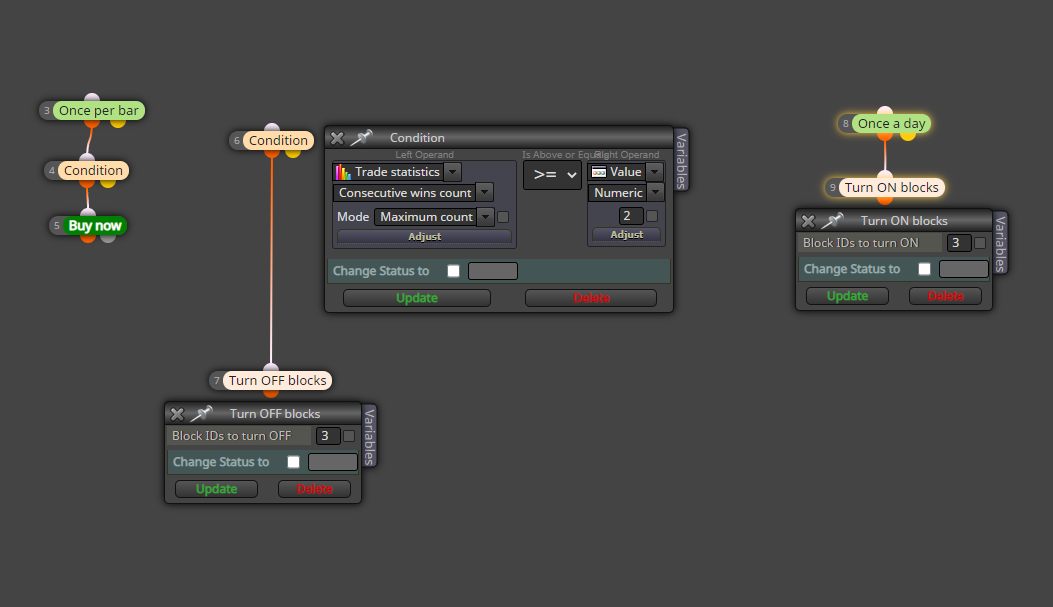Click the Value operand type icon
This screenshot has width=1053, height=607.
(x=598, y=172)
